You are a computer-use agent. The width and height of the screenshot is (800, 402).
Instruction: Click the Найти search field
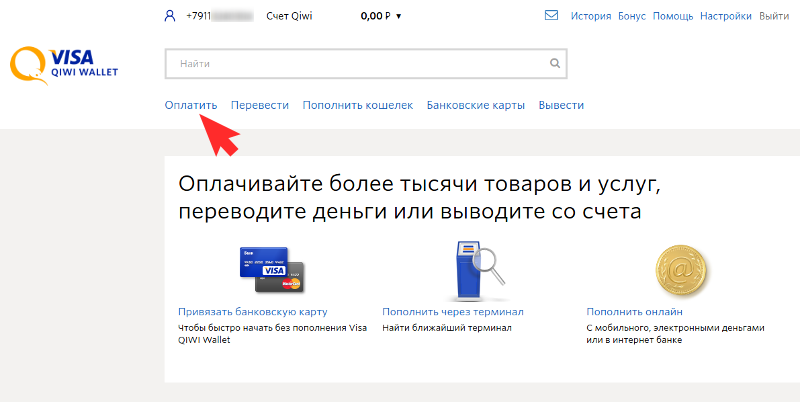[x=366, y=64]
